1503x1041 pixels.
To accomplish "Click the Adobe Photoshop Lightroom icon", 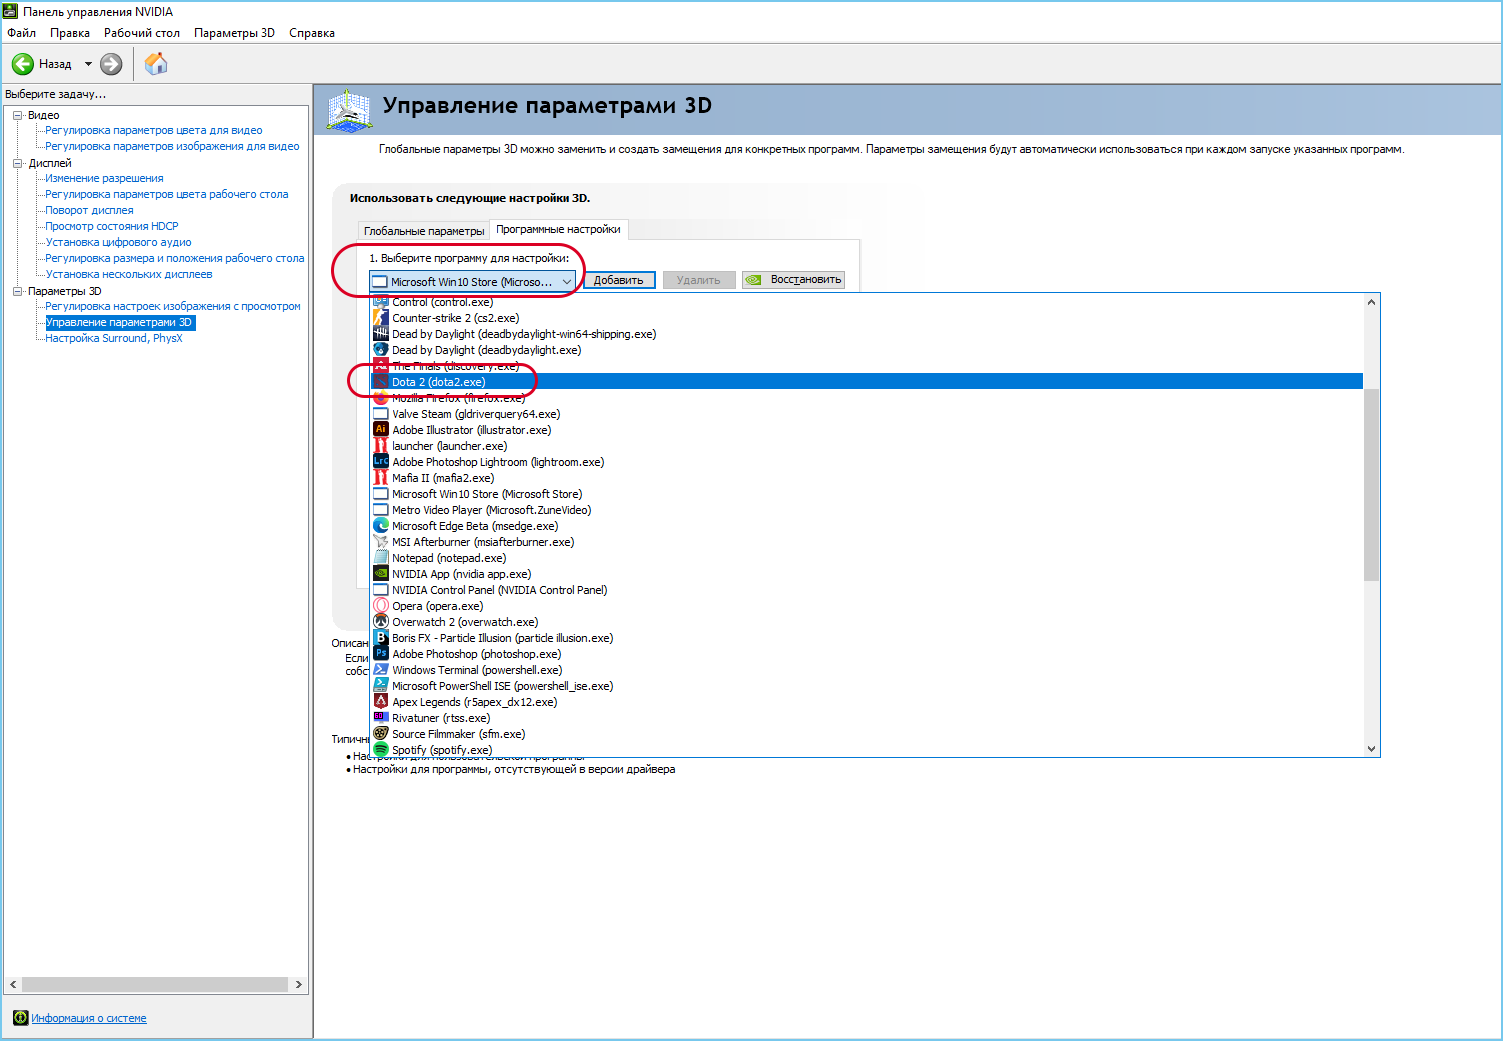I will [380, 462].
